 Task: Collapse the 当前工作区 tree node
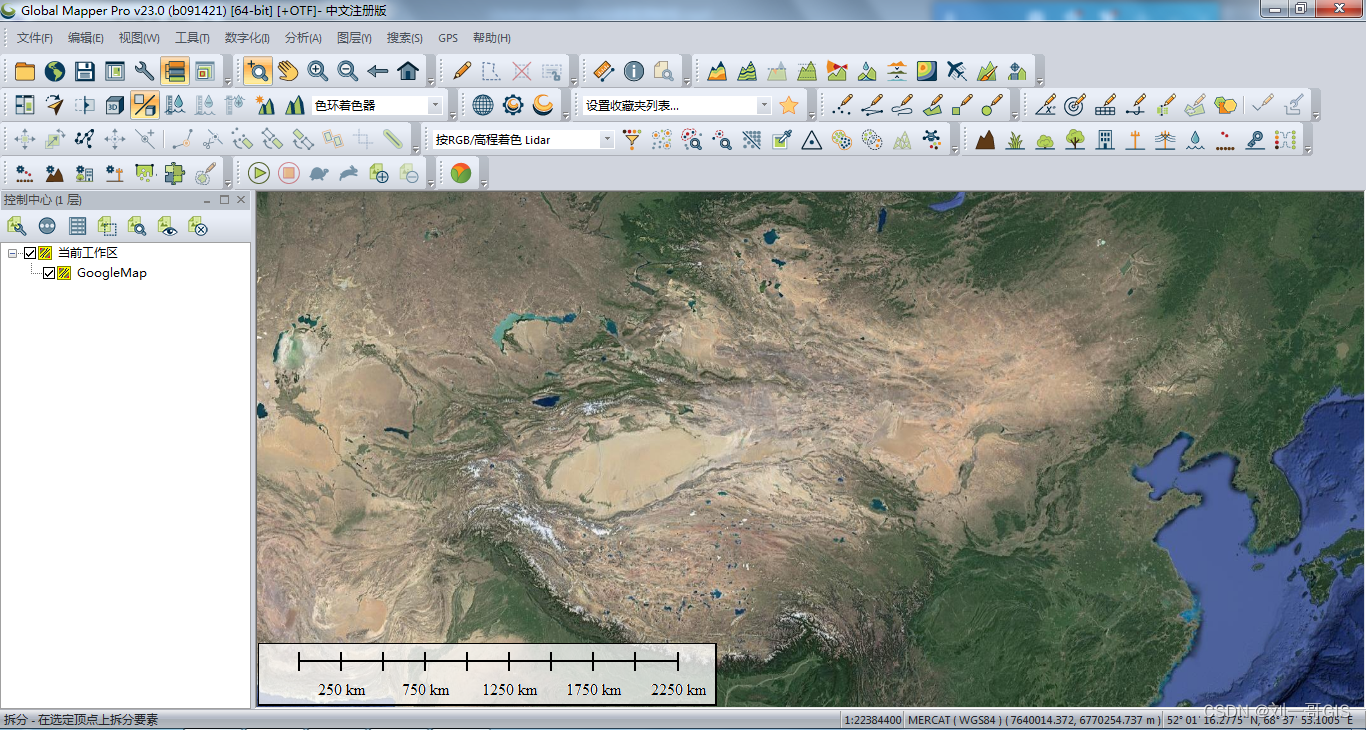12,253
